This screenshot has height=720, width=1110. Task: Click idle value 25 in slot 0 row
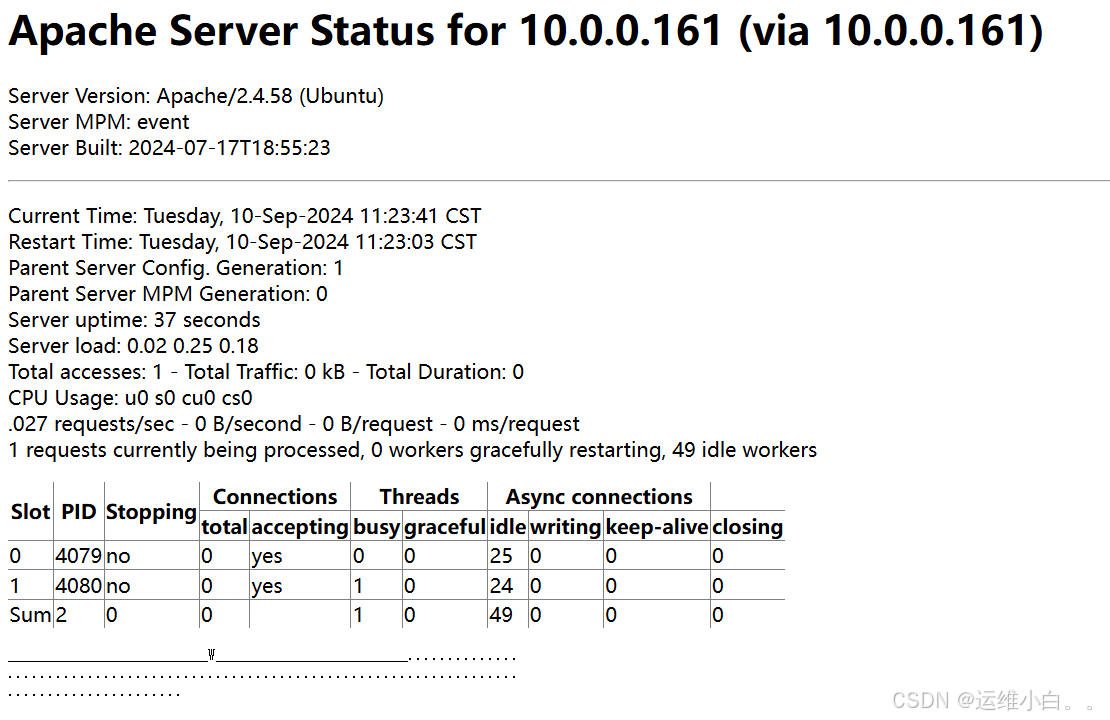tap(501, 556)
